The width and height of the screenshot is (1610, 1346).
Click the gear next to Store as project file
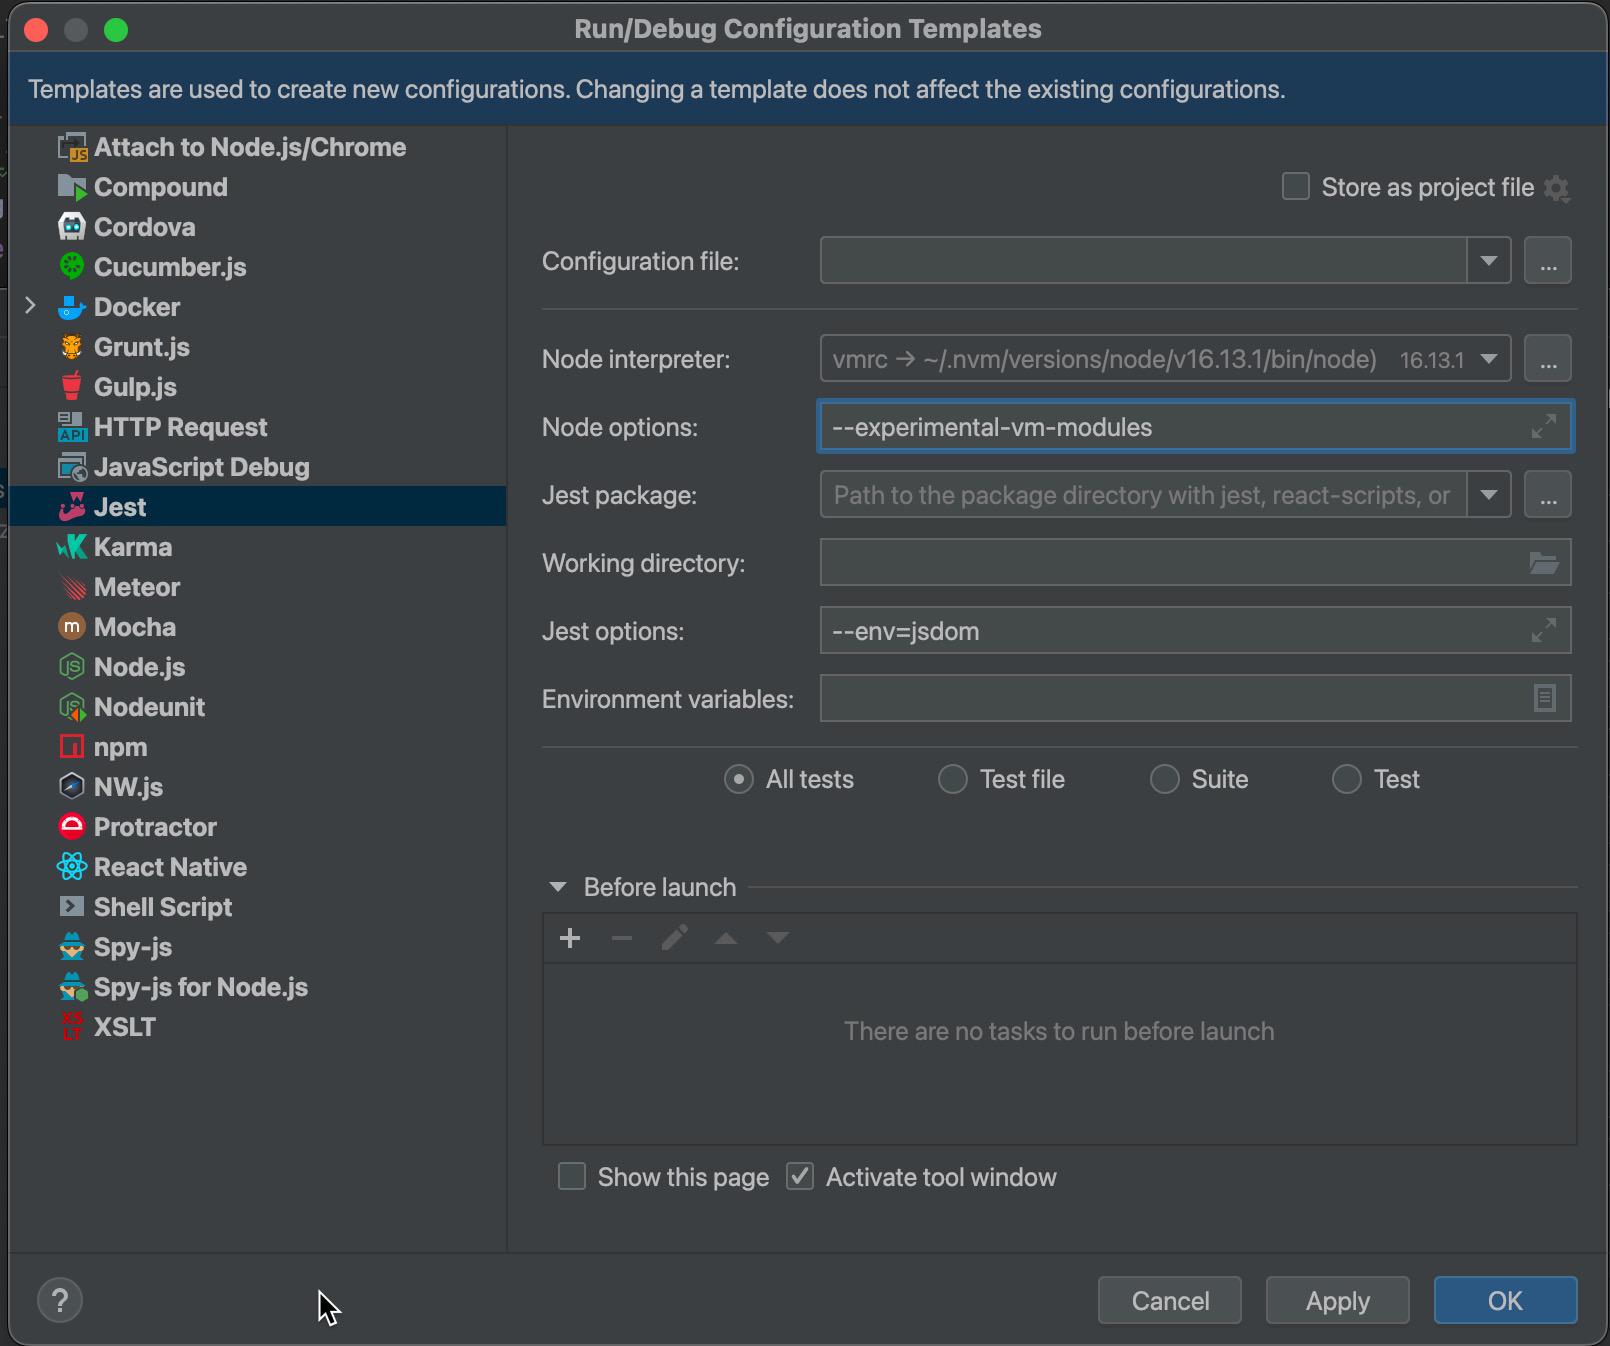coord(1557,188)
